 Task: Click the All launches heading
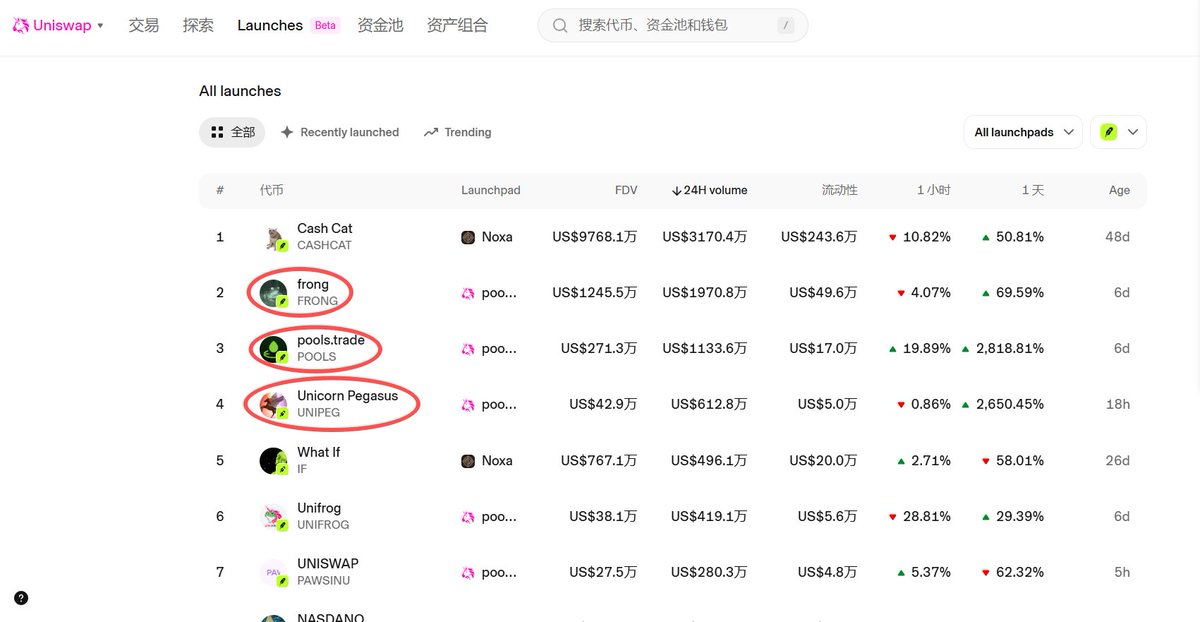pyautogui.click(x=240, y=91)
